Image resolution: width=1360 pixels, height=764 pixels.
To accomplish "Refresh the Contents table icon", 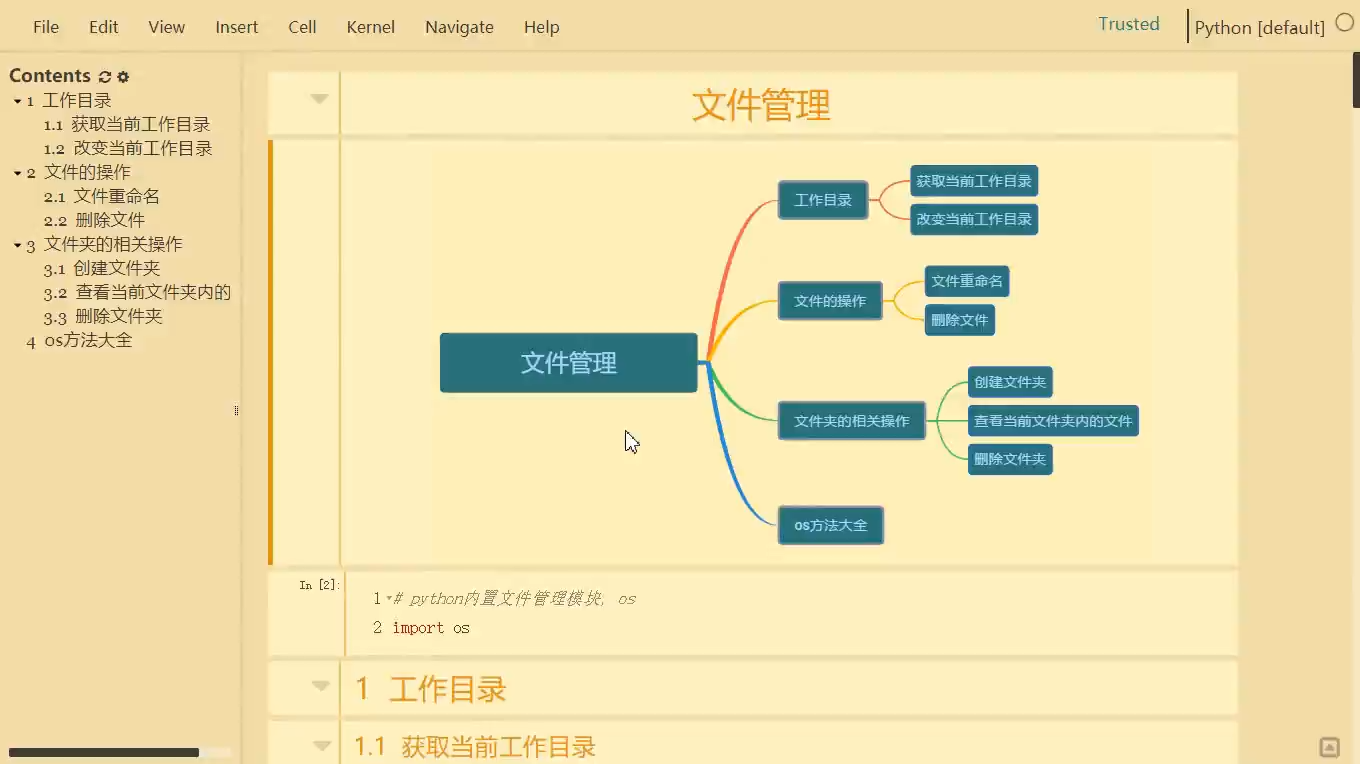I will [x=104, y=76].
